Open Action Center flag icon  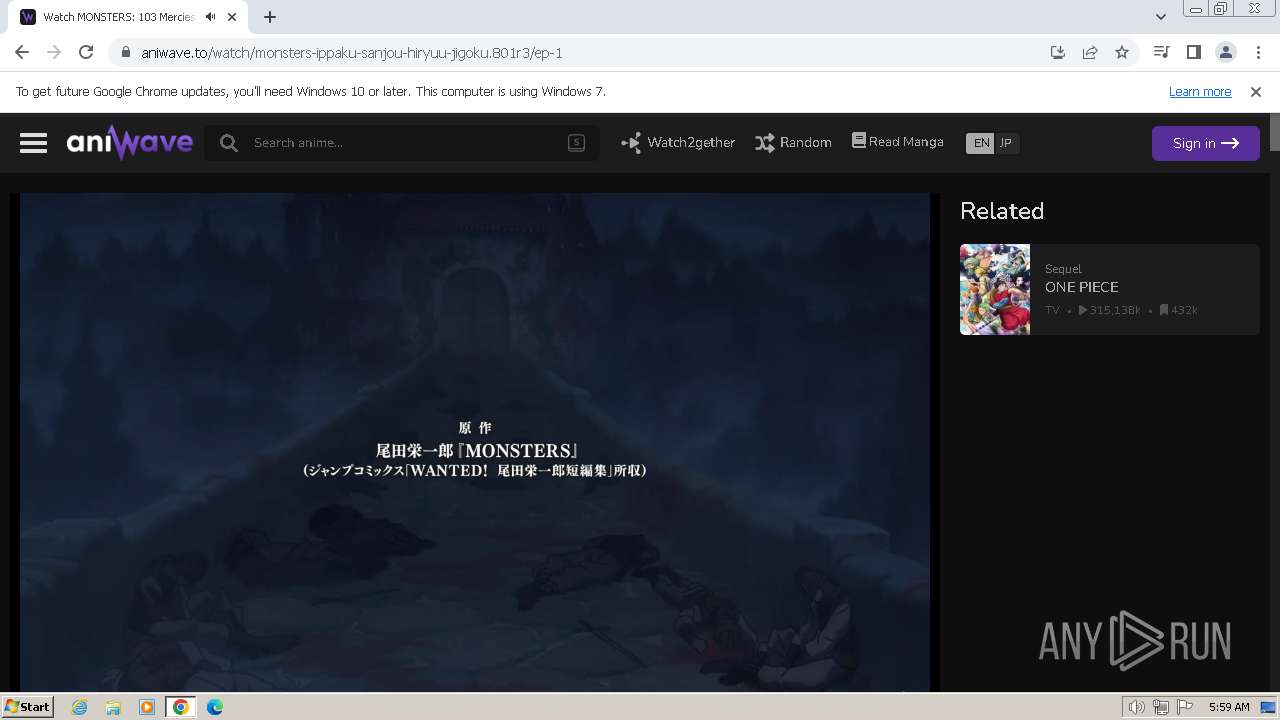(1185, 707)
